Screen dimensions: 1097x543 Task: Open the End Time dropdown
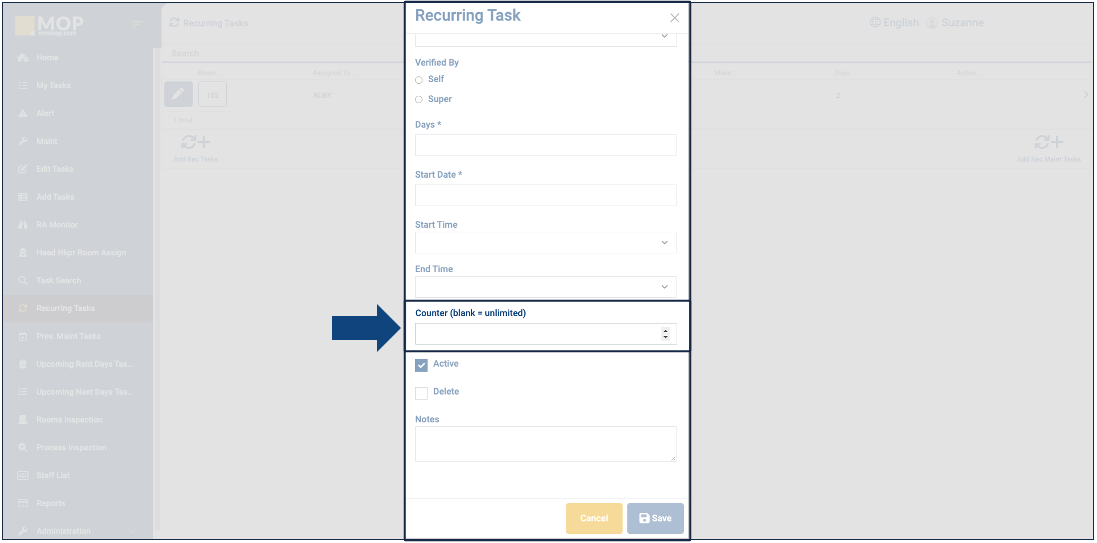click(664, 287)
